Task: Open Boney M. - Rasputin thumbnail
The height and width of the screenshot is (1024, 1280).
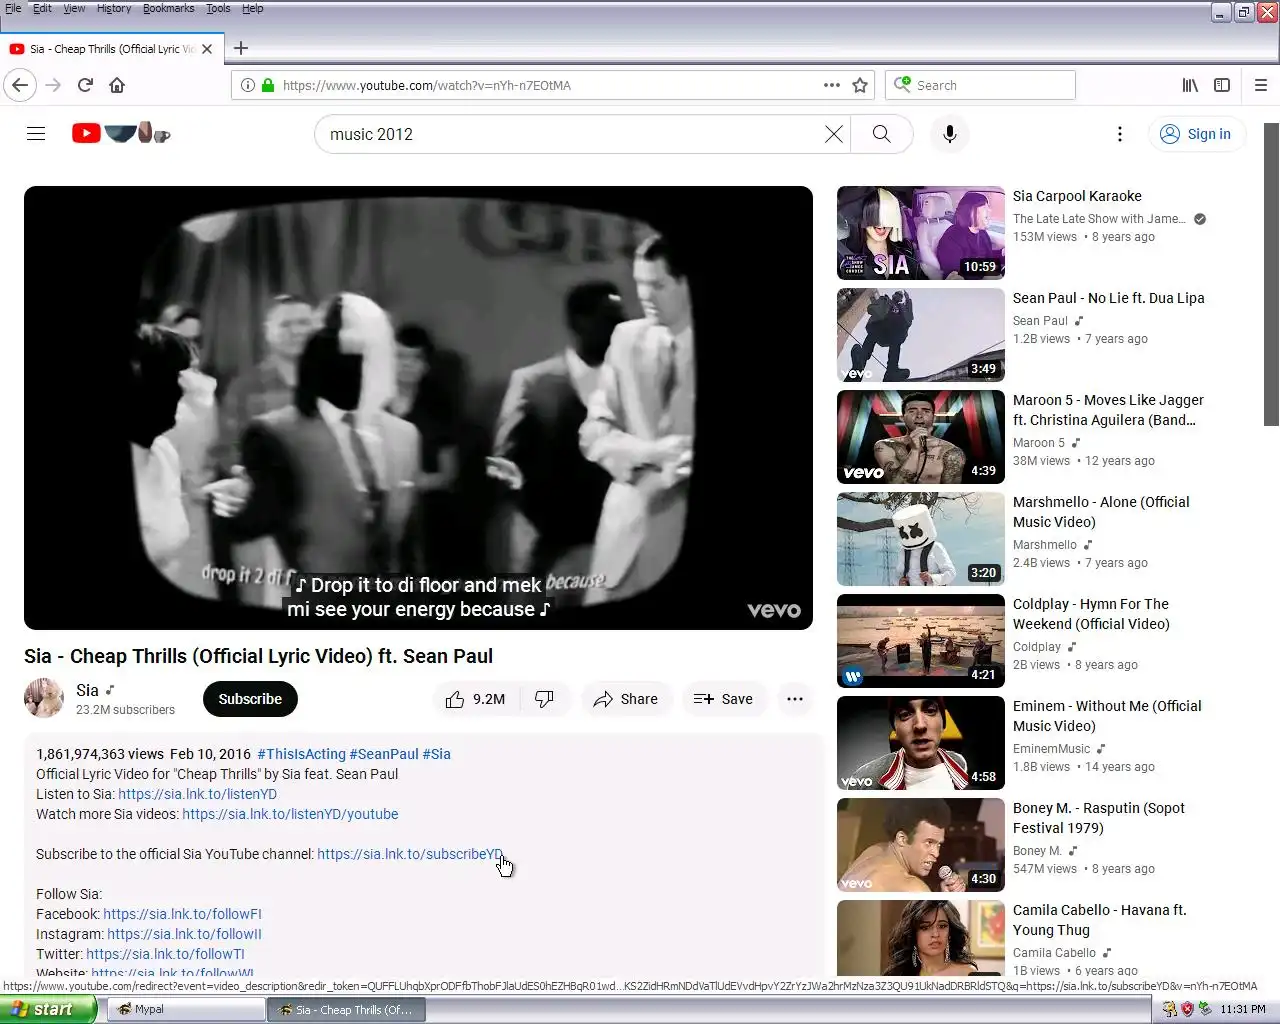Action: pos(920,845)
